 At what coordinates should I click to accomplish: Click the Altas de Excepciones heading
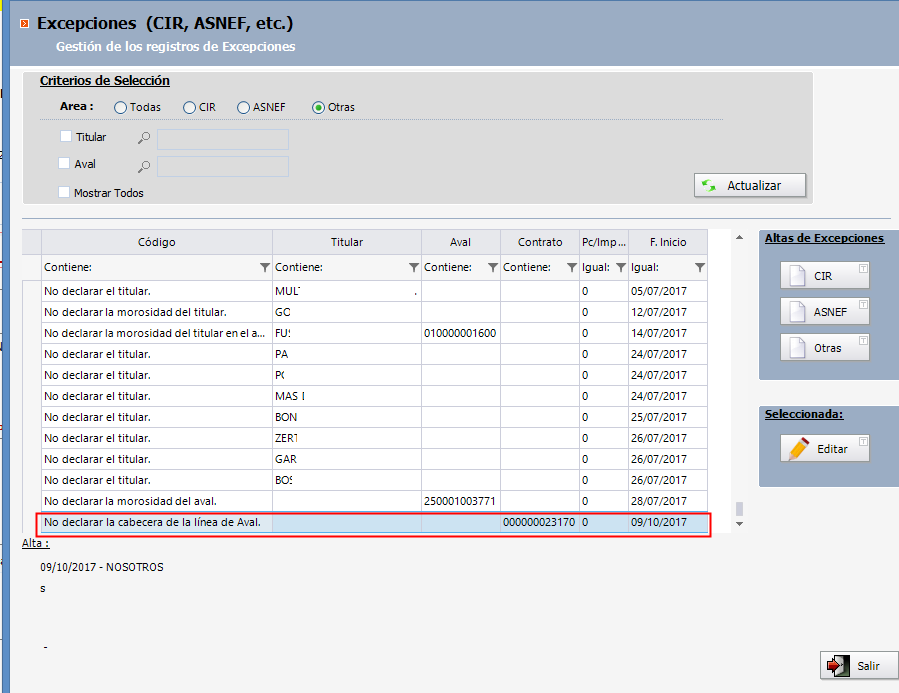pos(824,238)
